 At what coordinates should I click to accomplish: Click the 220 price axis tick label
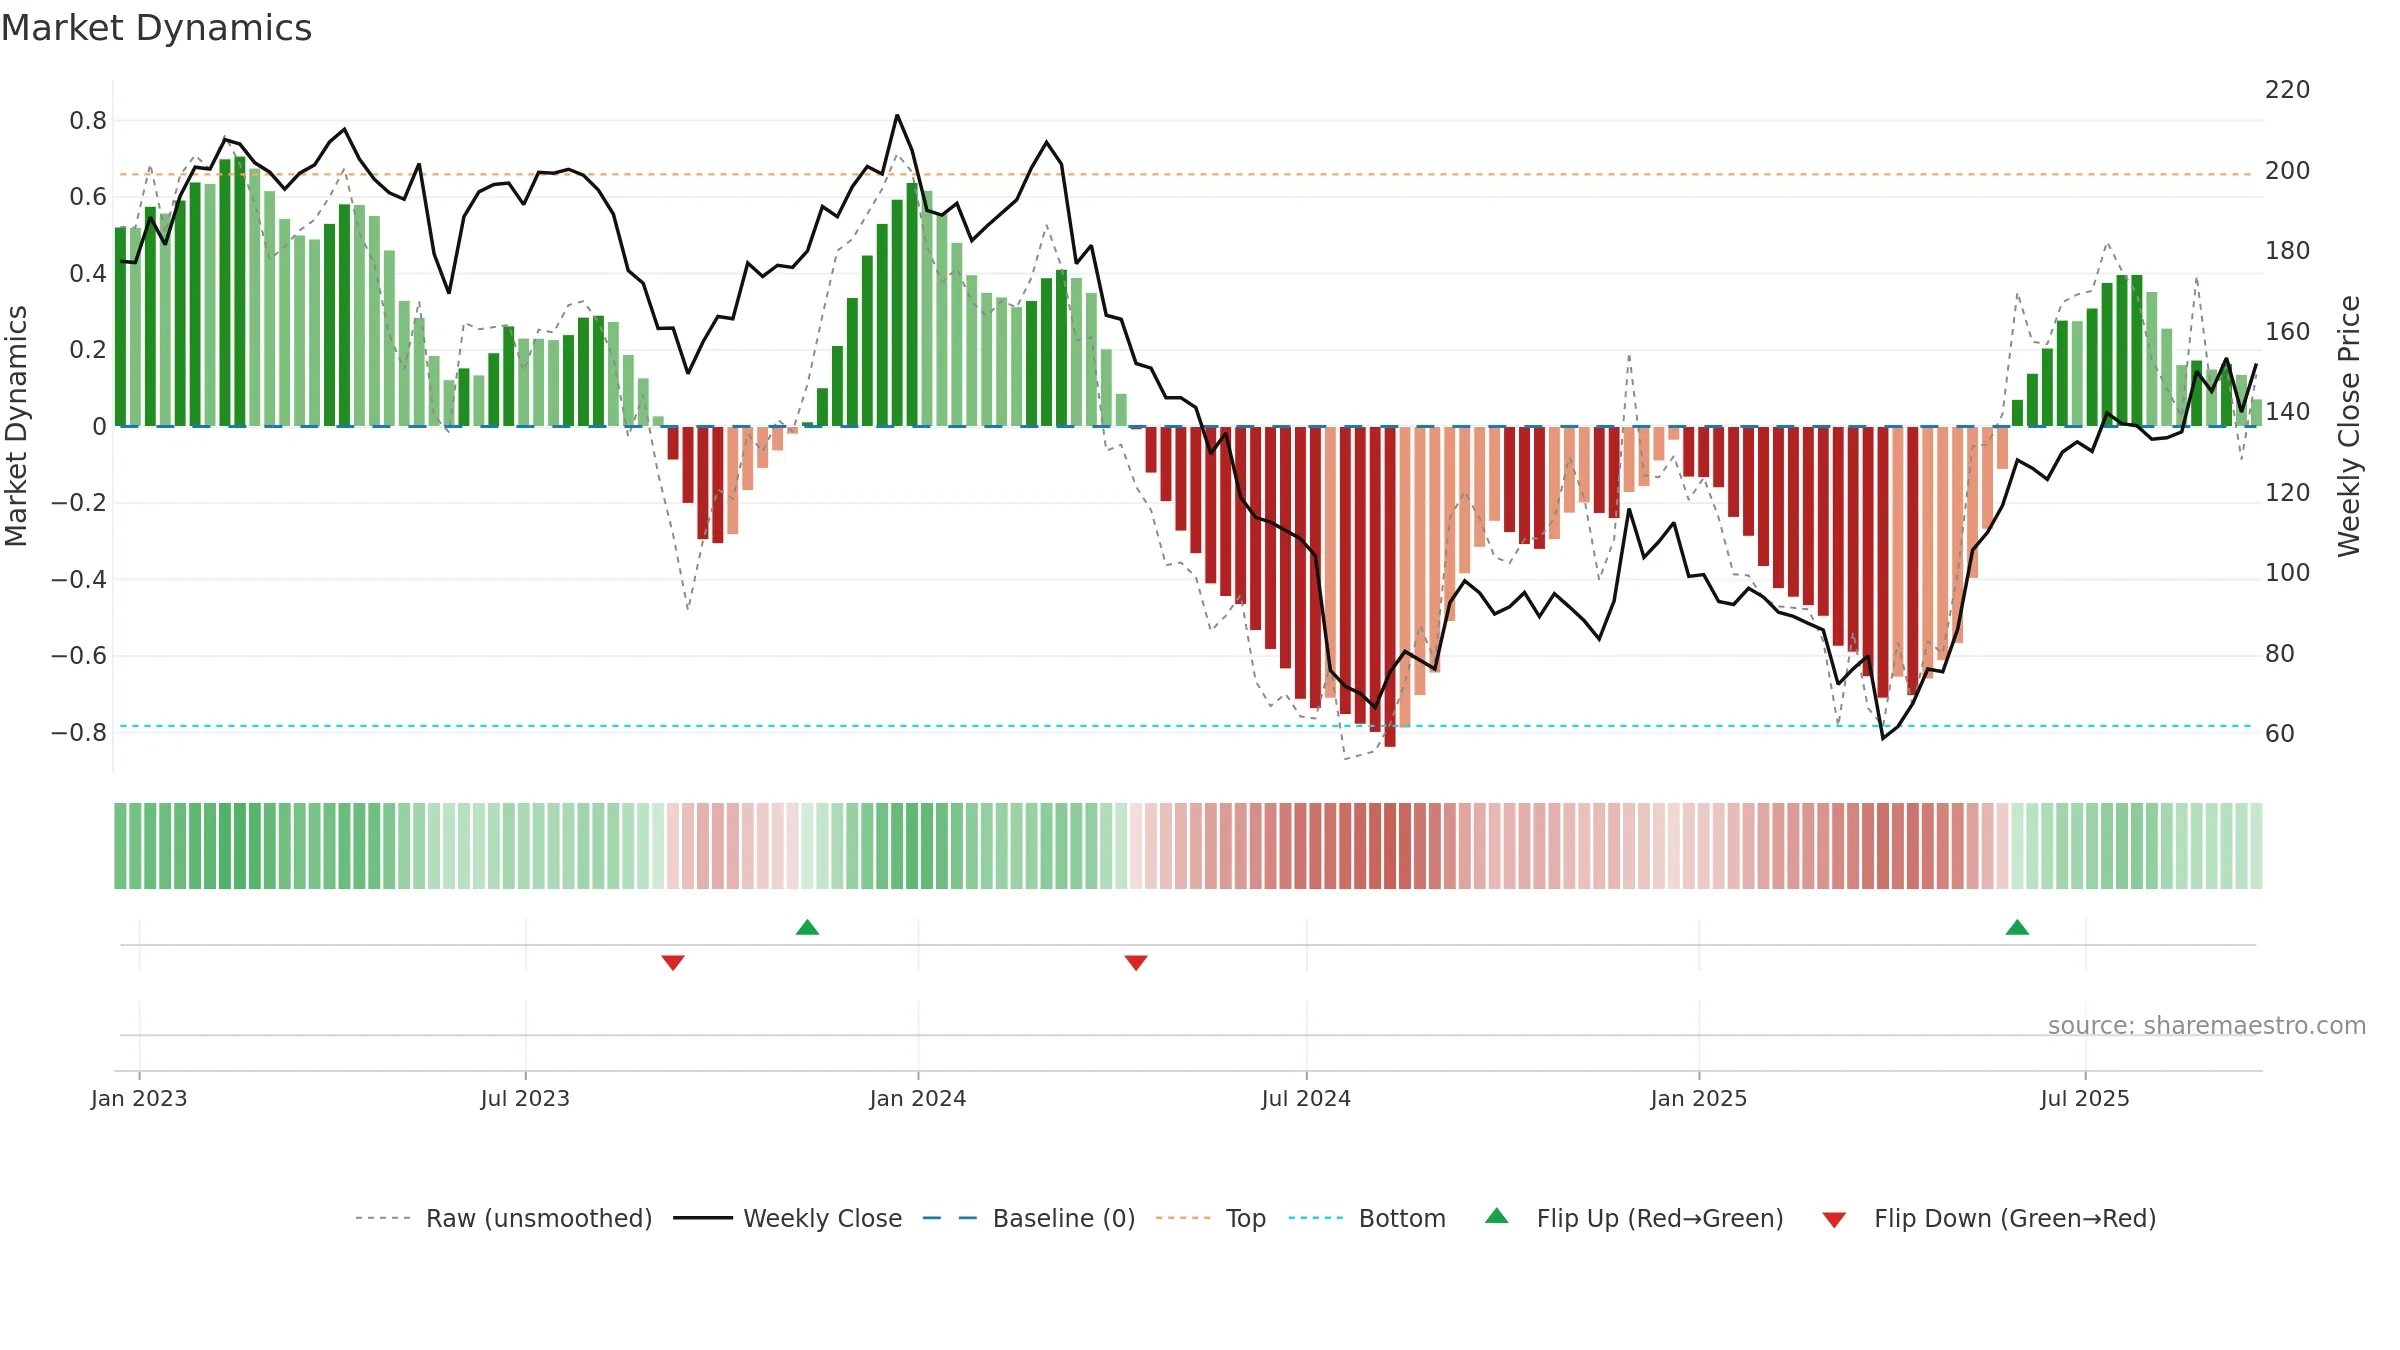pos(2287,90)
